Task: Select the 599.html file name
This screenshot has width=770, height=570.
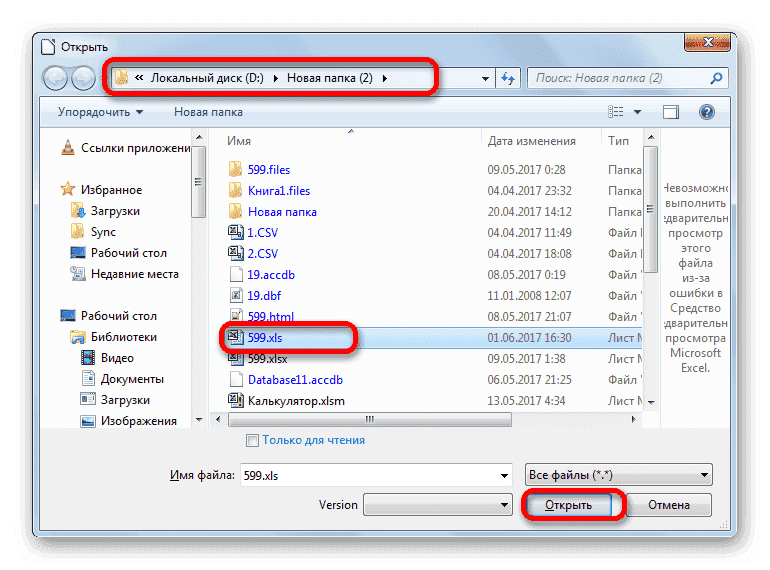Action: click(x=271, y=317)
